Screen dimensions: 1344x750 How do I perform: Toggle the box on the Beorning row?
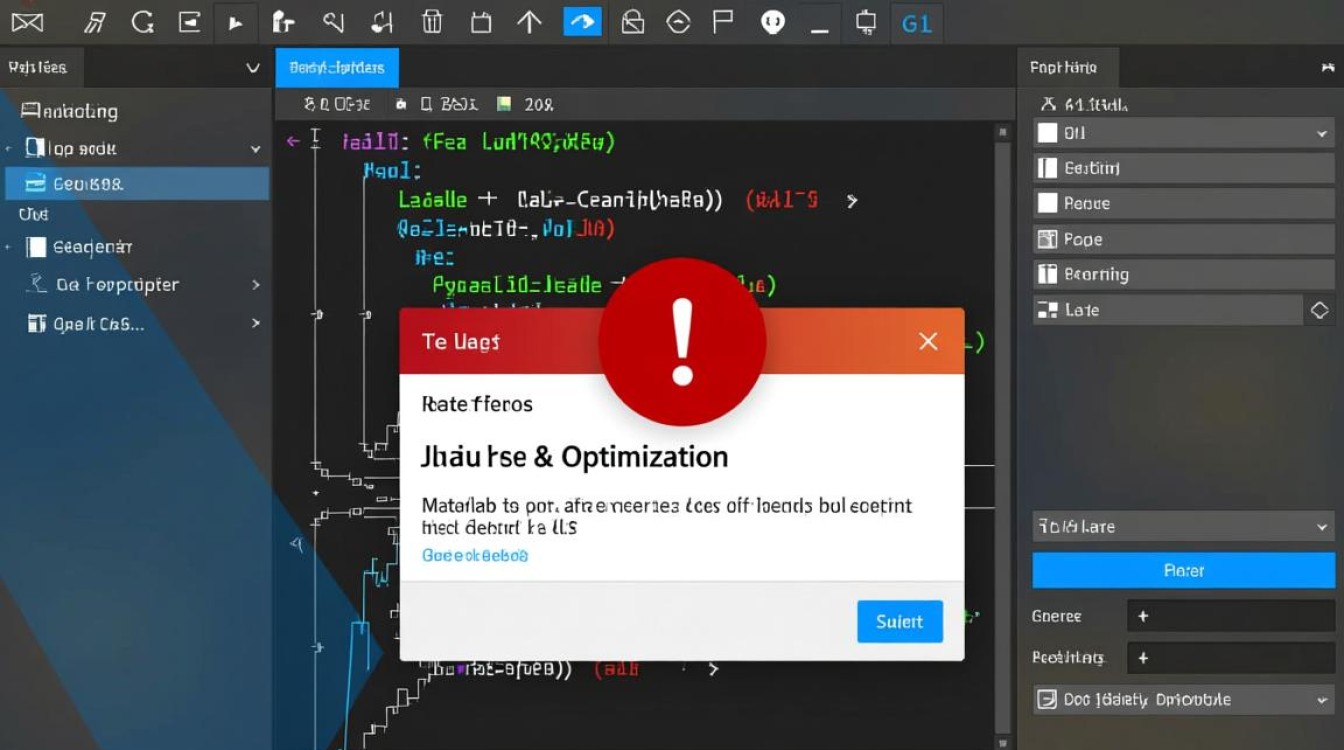pyautogui.click(x=1047, y=274)
